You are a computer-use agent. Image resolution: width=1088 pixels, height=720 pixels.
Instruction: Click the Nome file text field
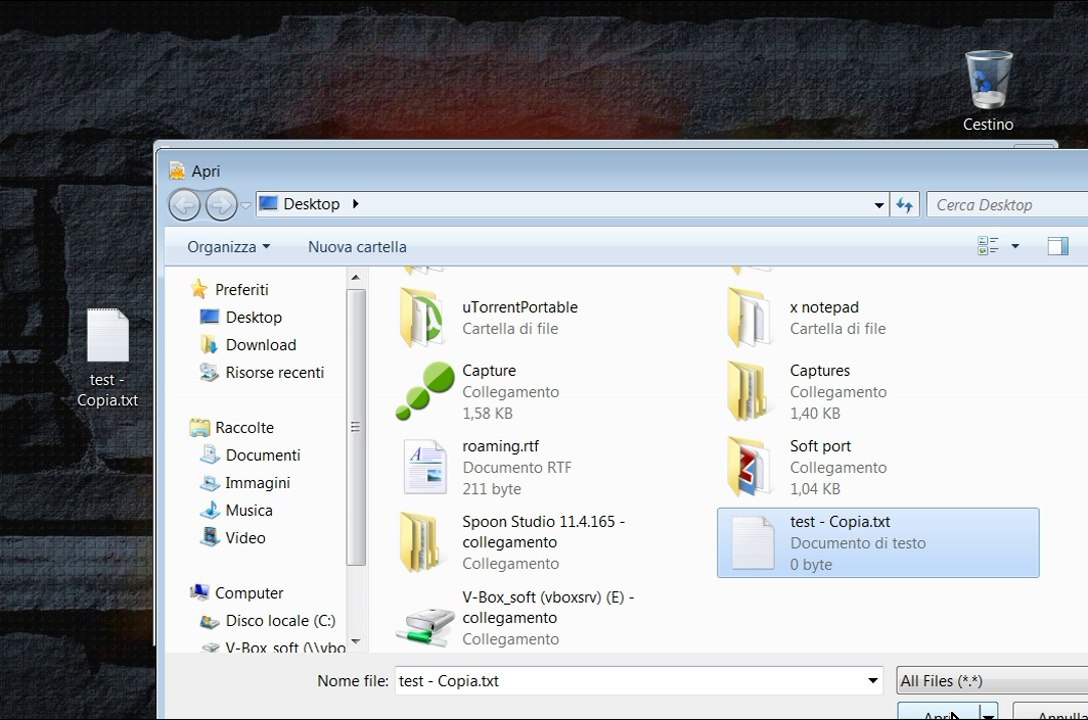pyautogui.click(x=630, y=680)
